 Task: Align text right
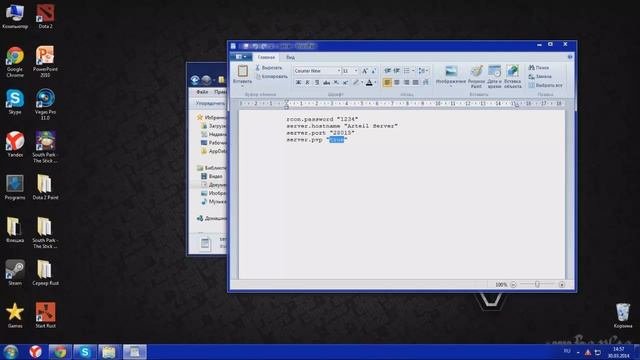[x=406, y=82]
